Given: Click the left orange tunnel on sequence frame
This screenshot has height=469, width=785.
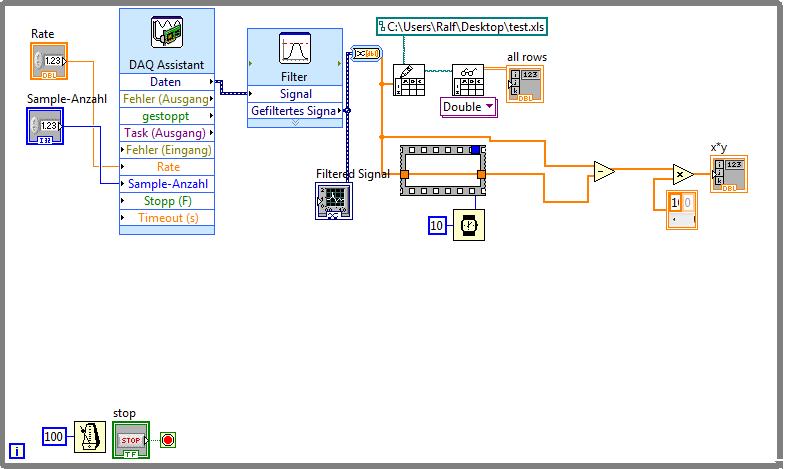Looking at the screenshot, I should 405,174.
